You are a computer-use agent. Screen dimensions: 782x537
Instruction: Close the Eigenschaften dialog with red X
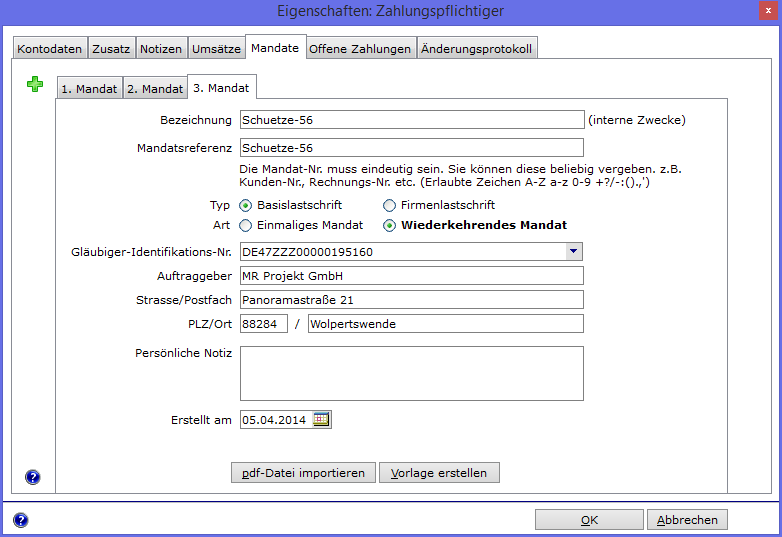(768, 10)
